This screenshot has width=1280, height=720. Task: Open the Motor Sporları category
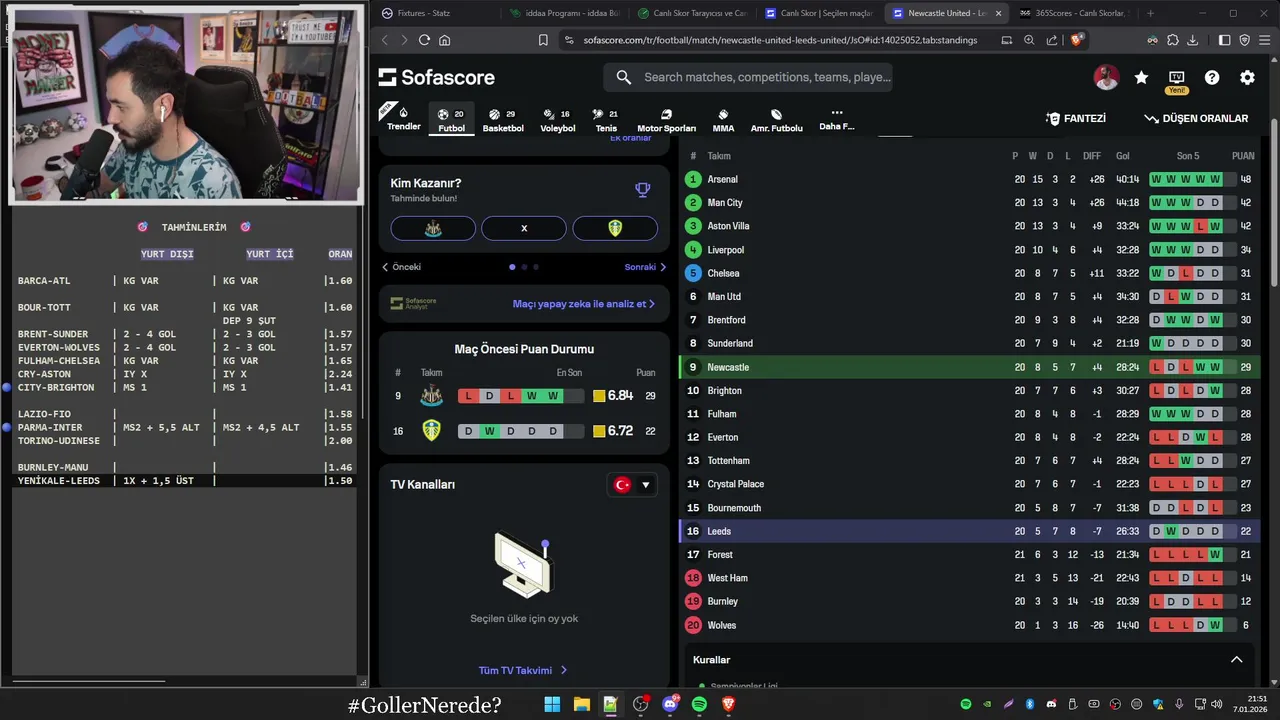[666, 120]
